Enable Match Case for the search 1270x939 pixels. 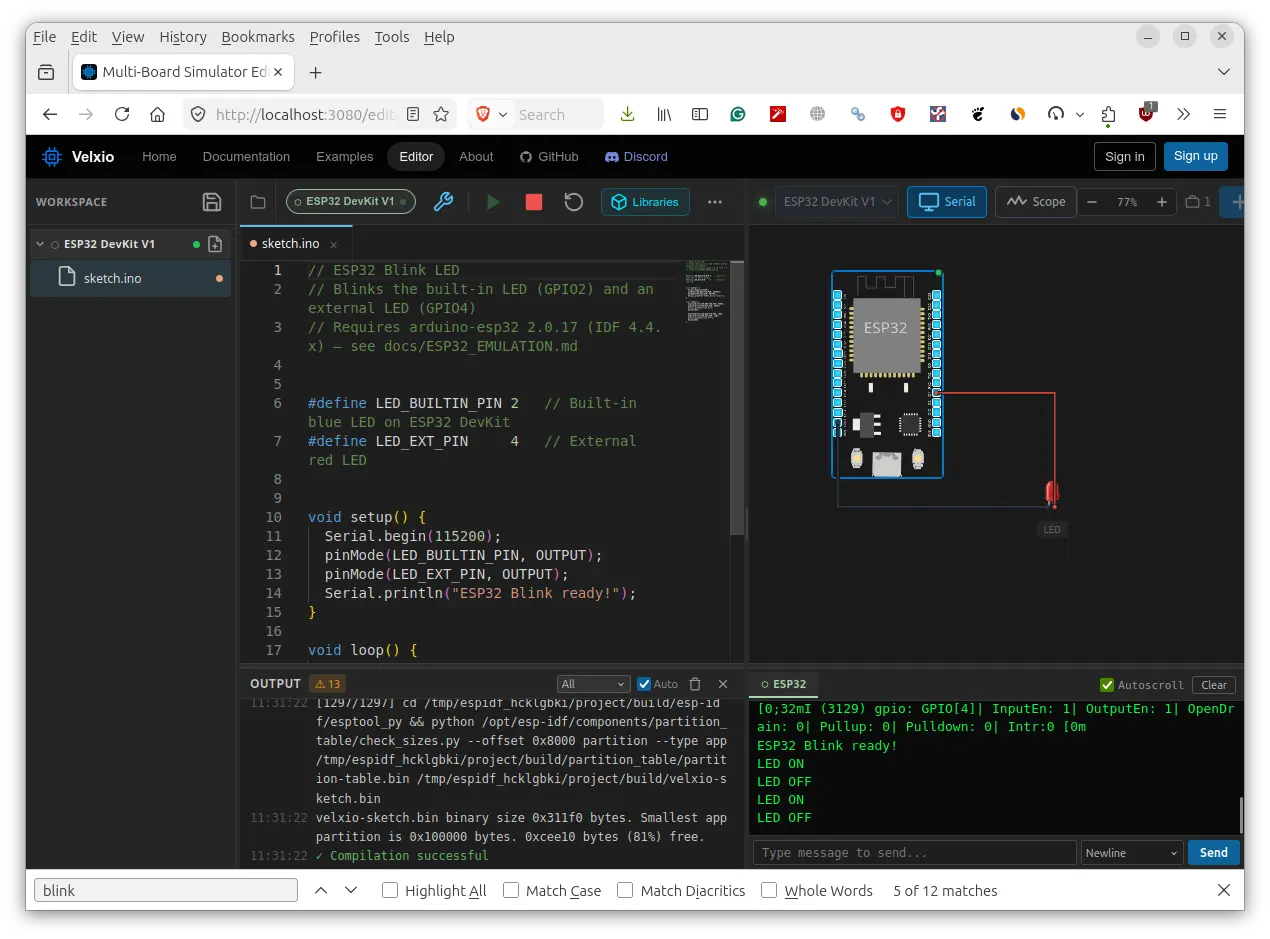point(510,890)
